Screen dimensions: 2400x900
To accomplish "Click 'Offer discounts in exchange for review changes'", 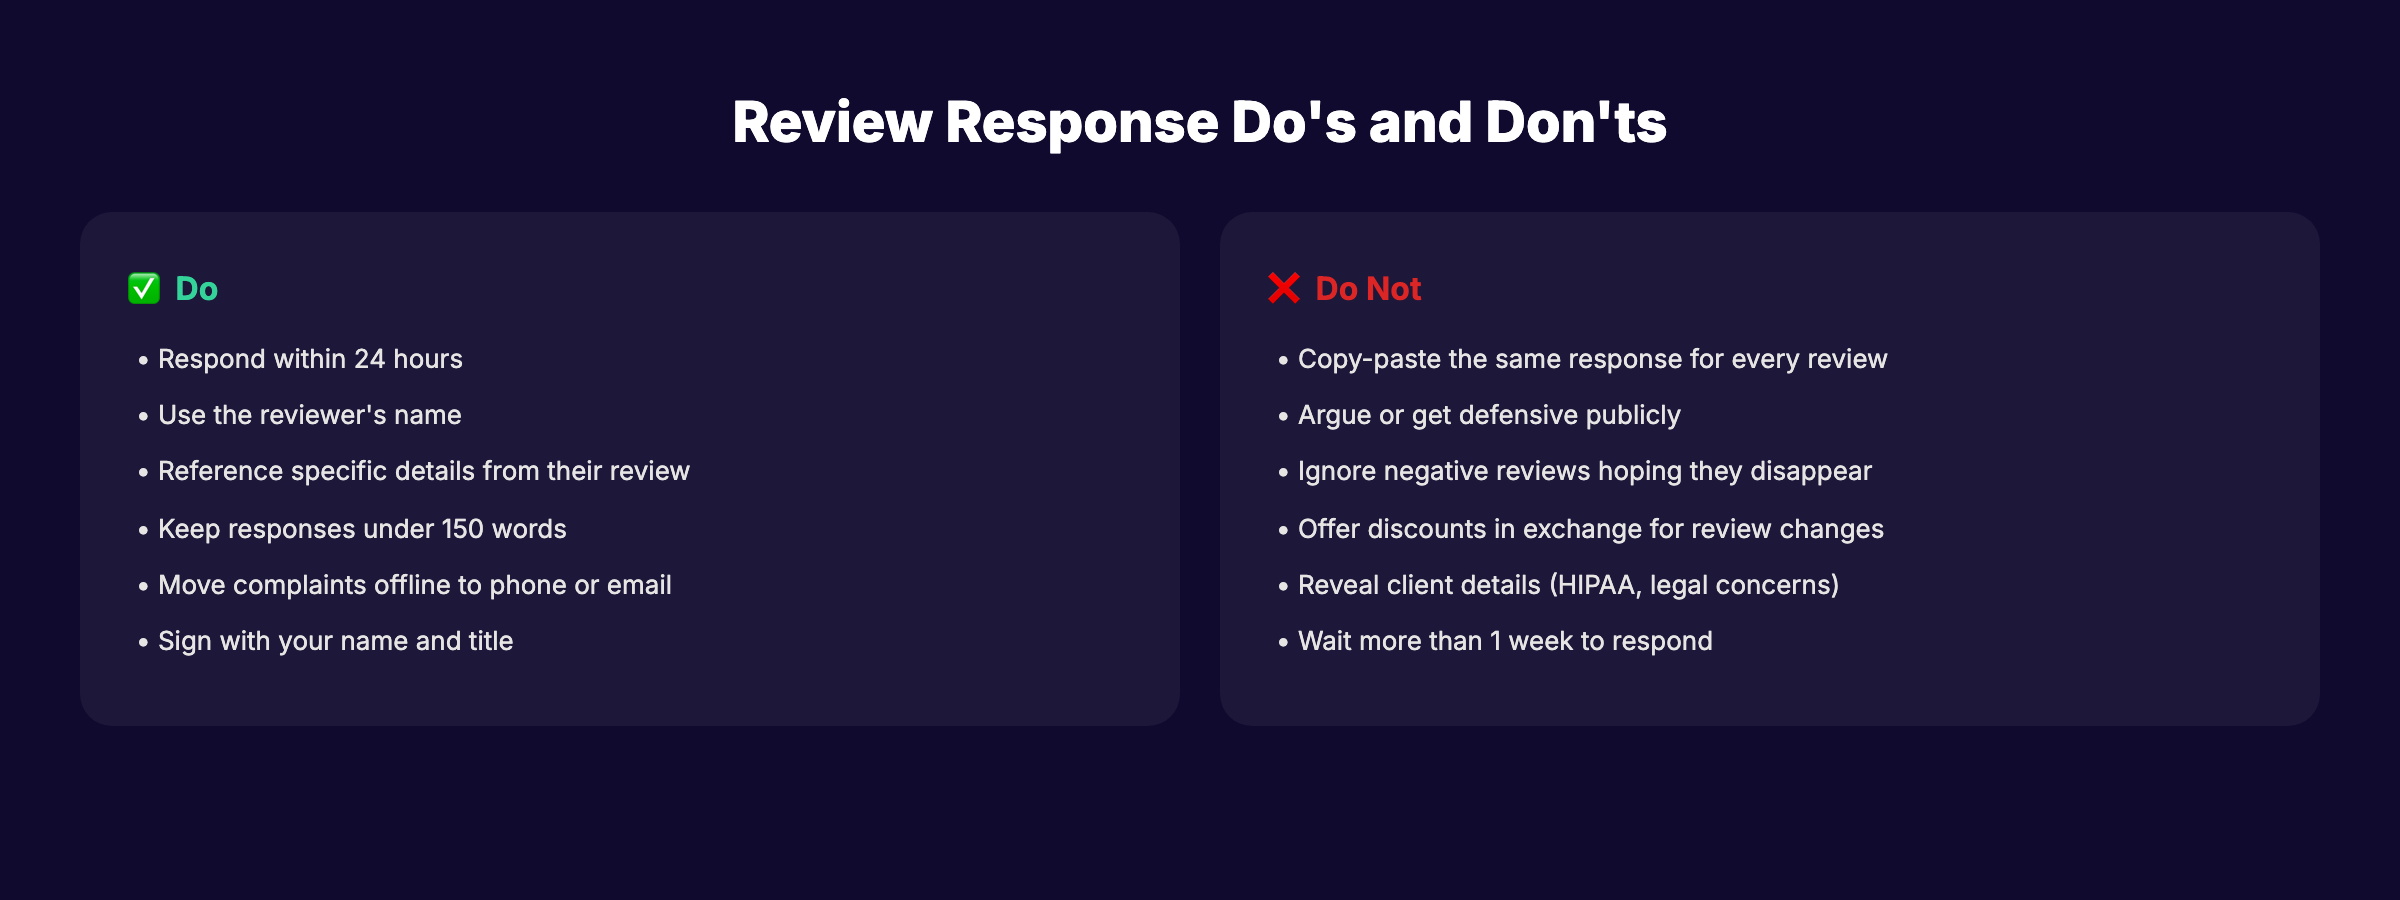I will [x=1590, y=529].
